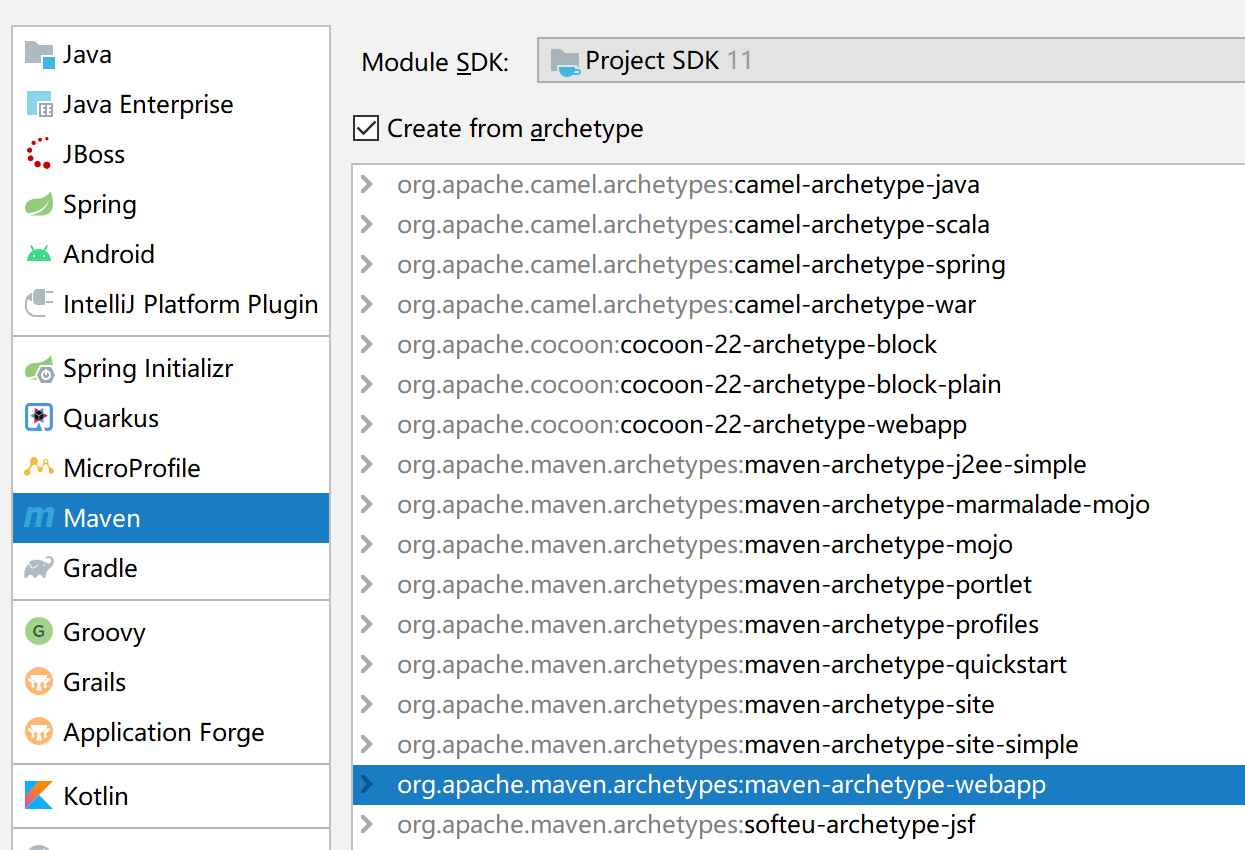Click the Quarkus icon in project types
1245x850 pixels.
(x=39, y=418)
